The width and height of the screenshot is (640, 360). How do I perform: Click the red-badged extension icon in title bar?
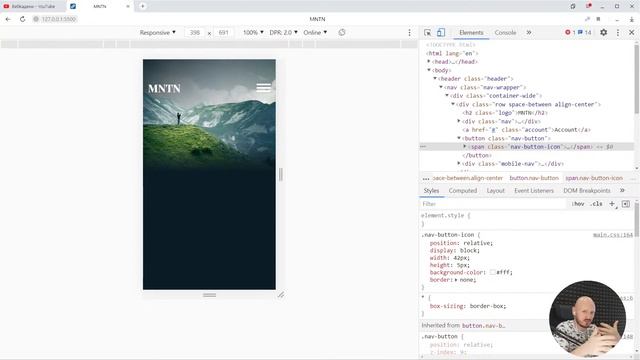tap(588, 6)
